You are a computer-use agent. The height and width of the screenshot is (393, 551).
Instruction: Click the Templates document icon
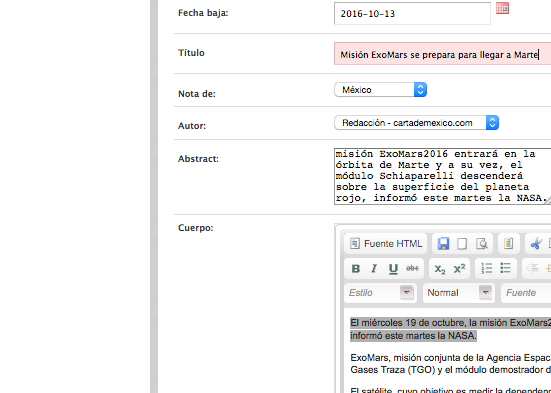click(508, 244)
